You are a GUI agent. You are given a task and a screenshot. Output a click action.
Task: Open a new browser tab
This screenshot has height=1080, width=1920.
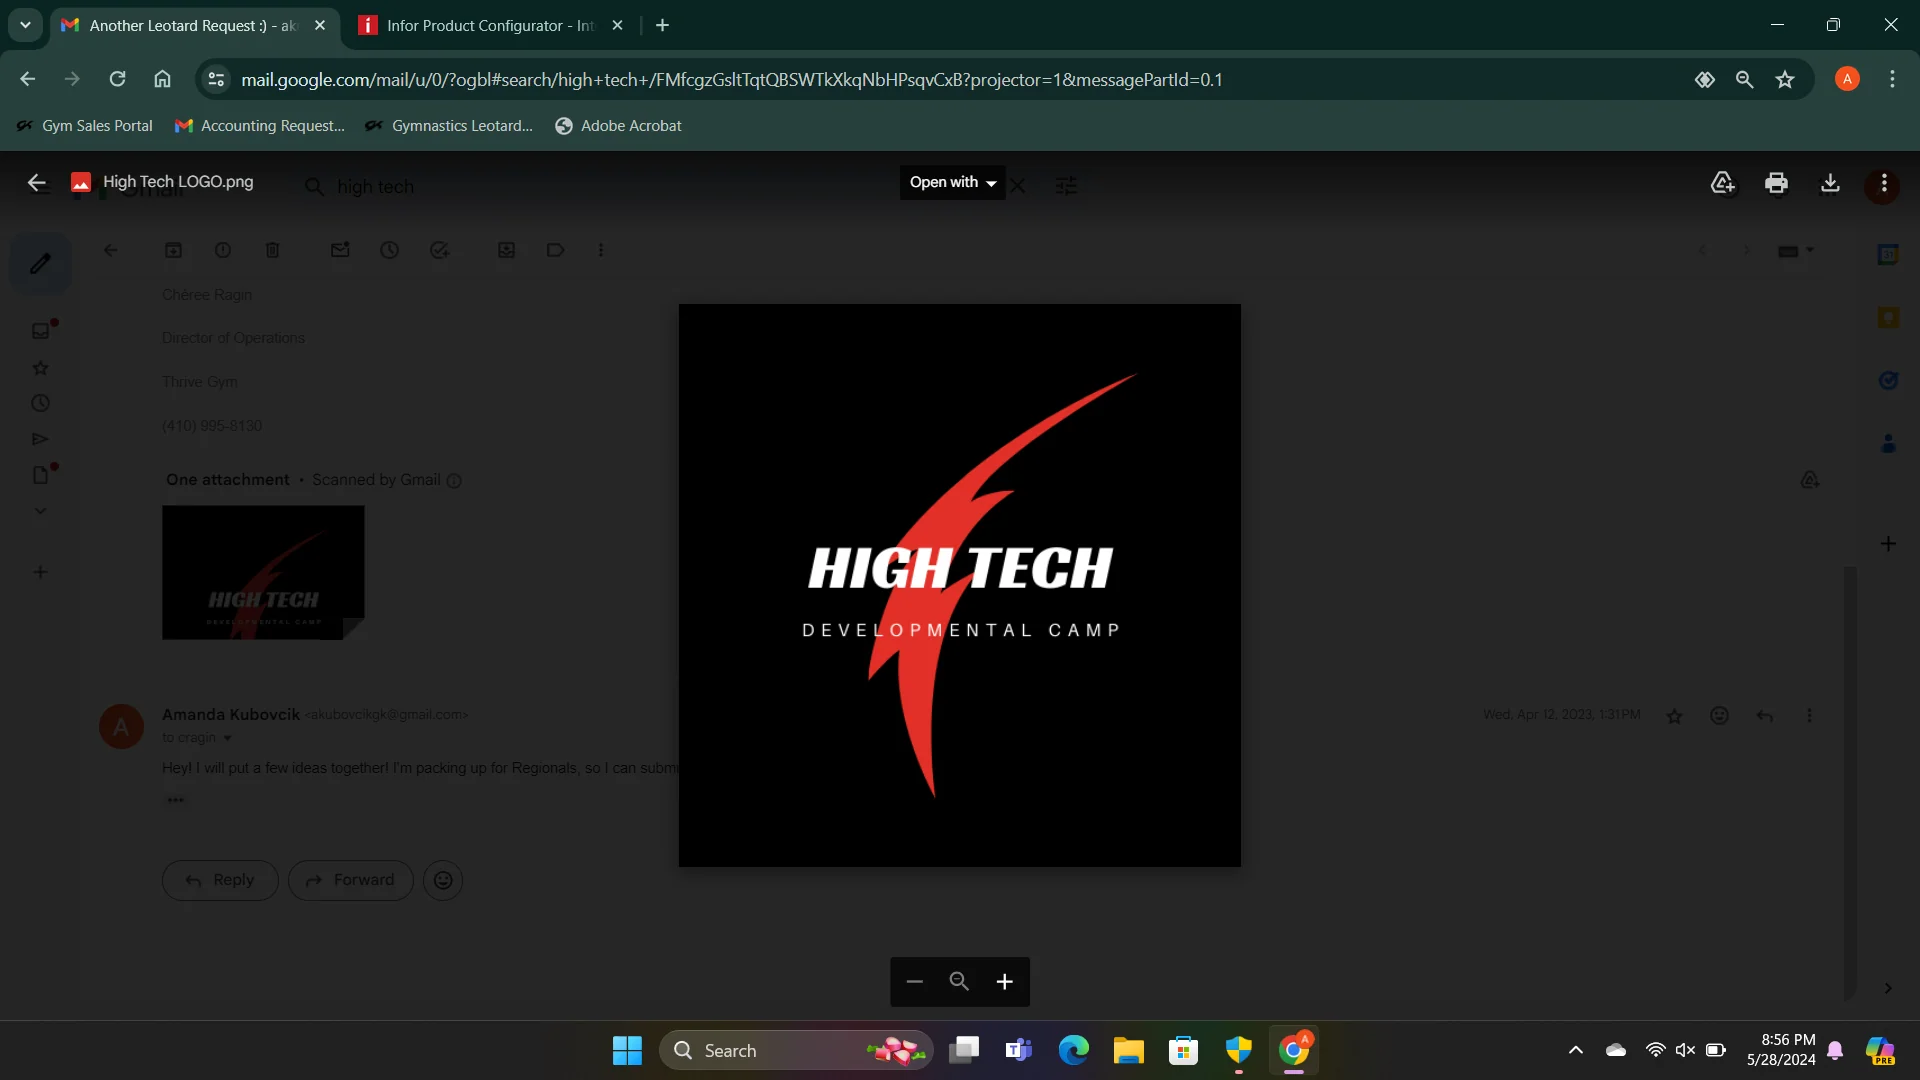[662, 26]
